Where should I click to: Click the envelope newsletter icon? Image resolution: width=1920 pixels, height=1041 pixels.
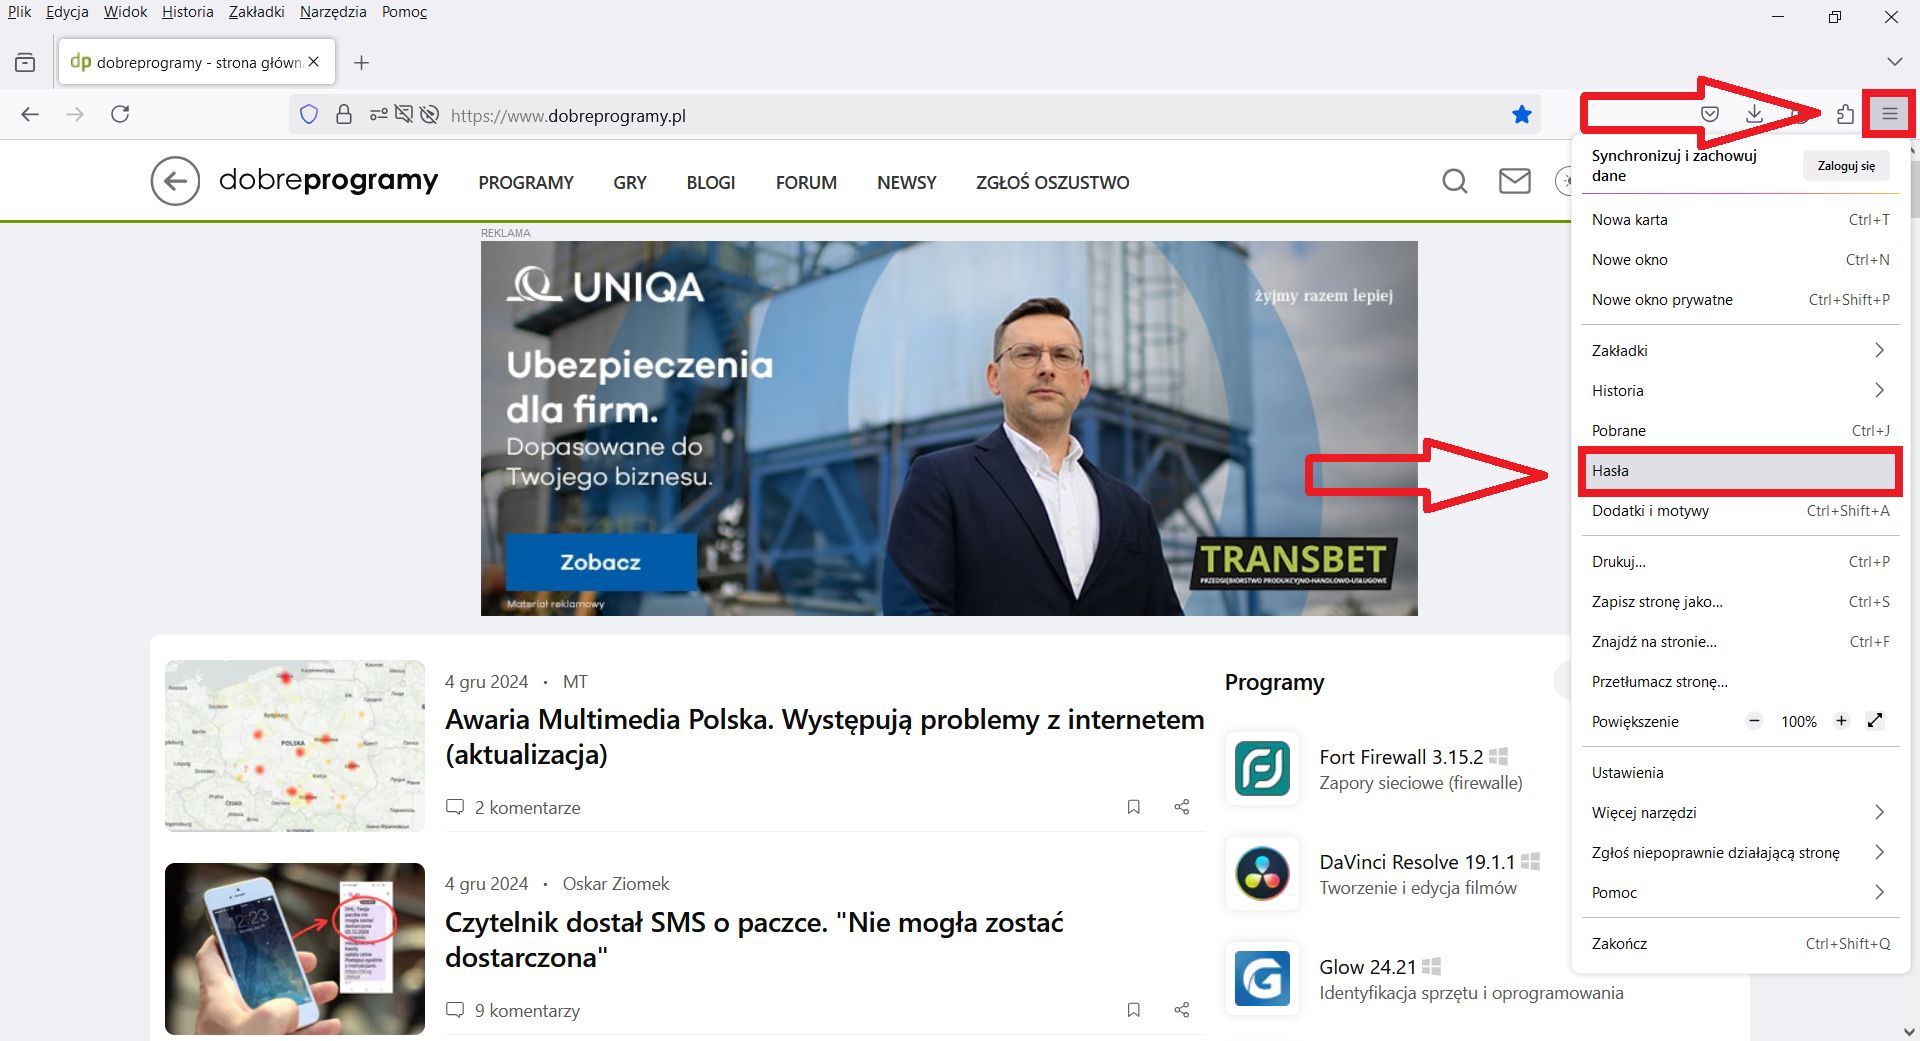1514,182
